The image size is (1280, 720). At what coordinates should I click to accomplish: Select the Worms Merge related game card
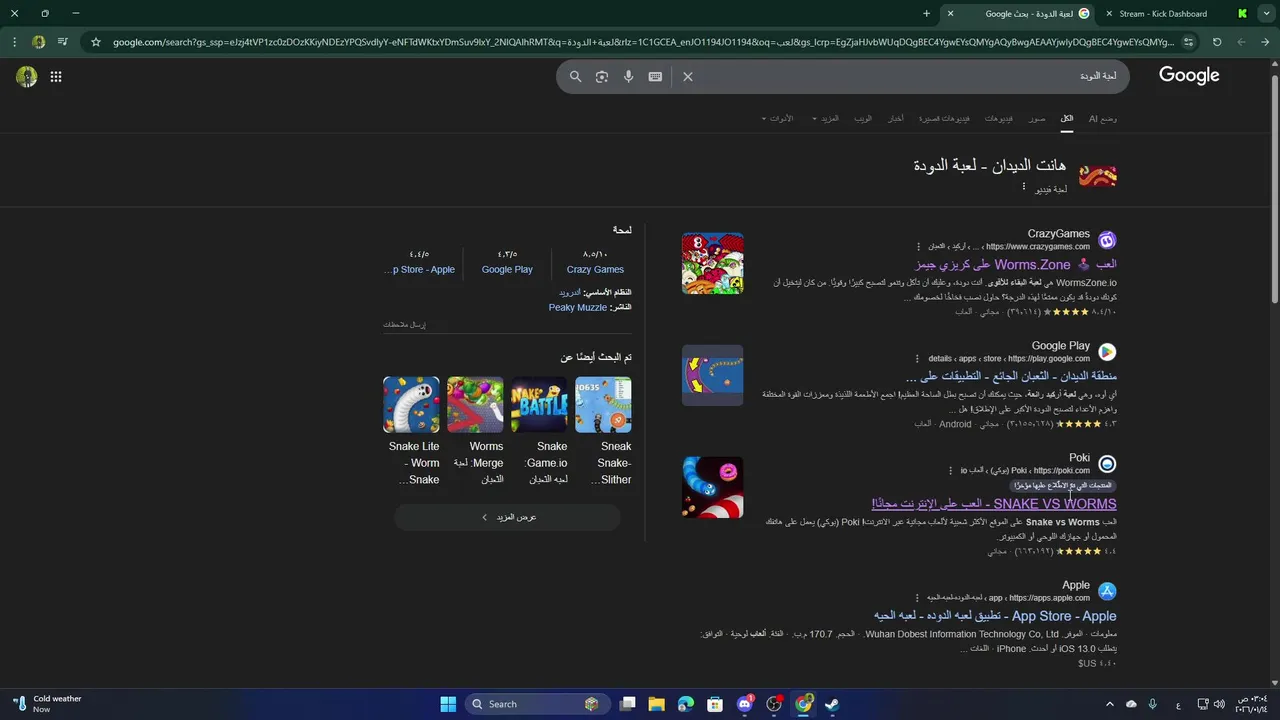[475, 432]
